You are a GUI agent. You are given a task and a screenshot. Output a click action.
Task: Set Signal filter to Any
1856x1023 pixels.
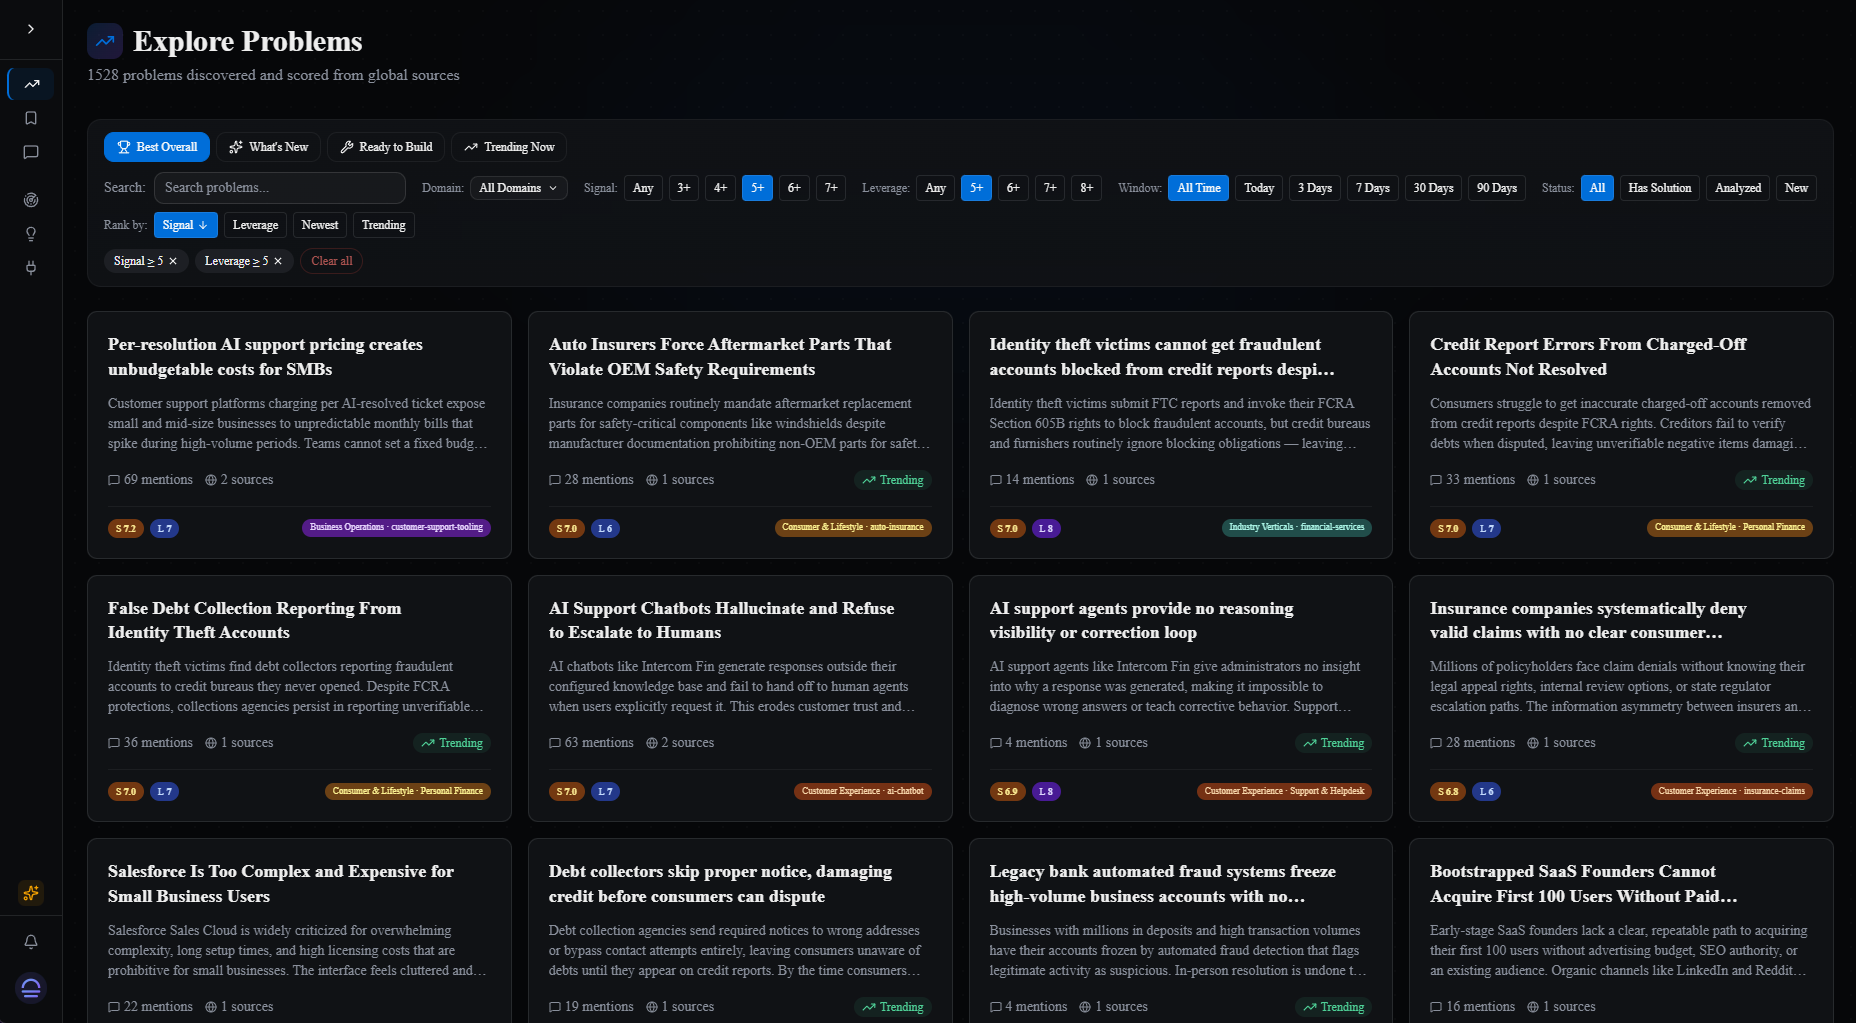point(643,188)
